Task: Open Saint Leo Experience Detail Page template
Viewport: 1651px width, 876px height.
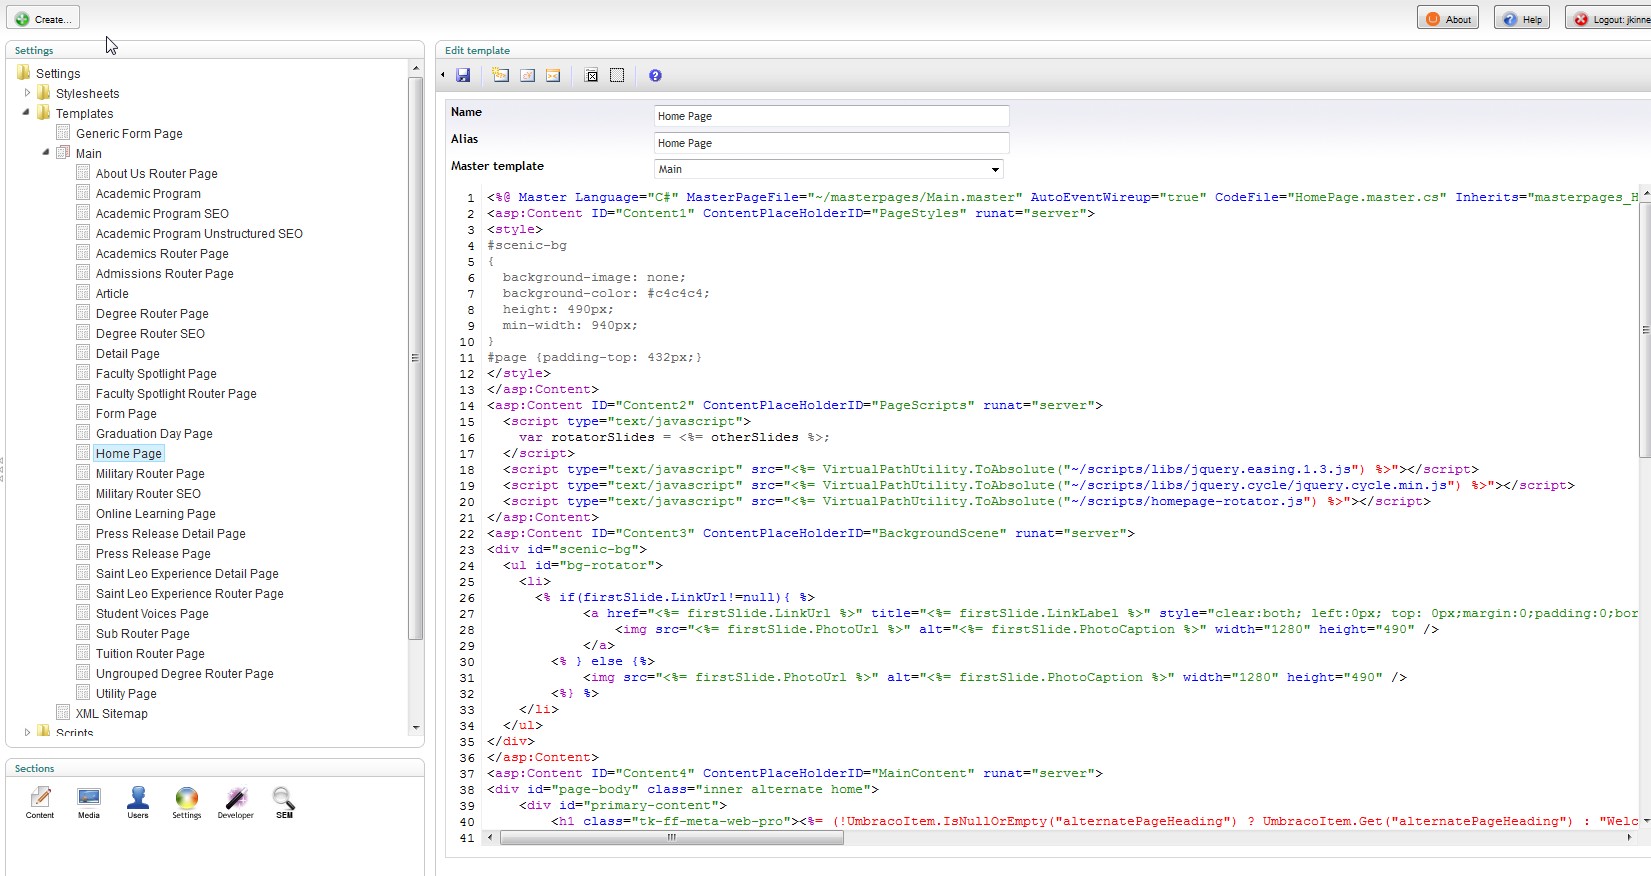Action: coord(187,573)
